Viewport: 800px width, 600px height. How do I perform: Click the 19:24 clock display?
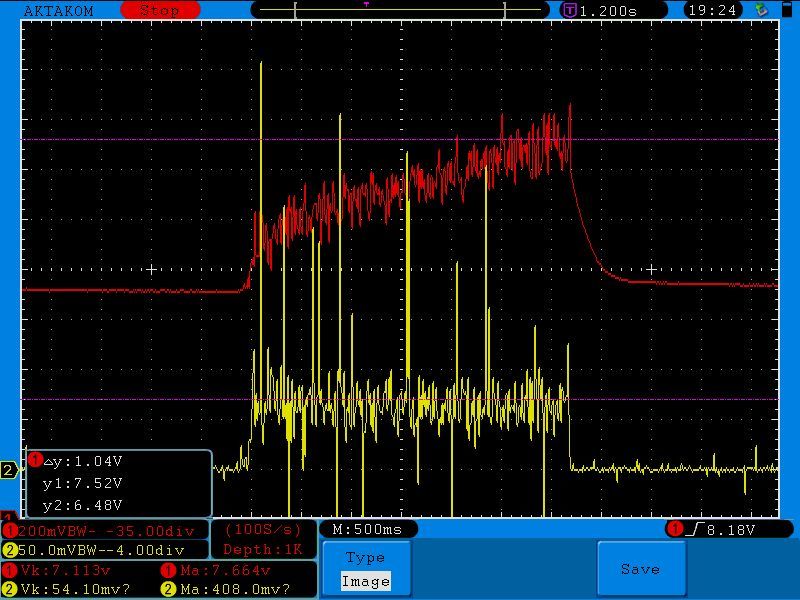[712, 10]
